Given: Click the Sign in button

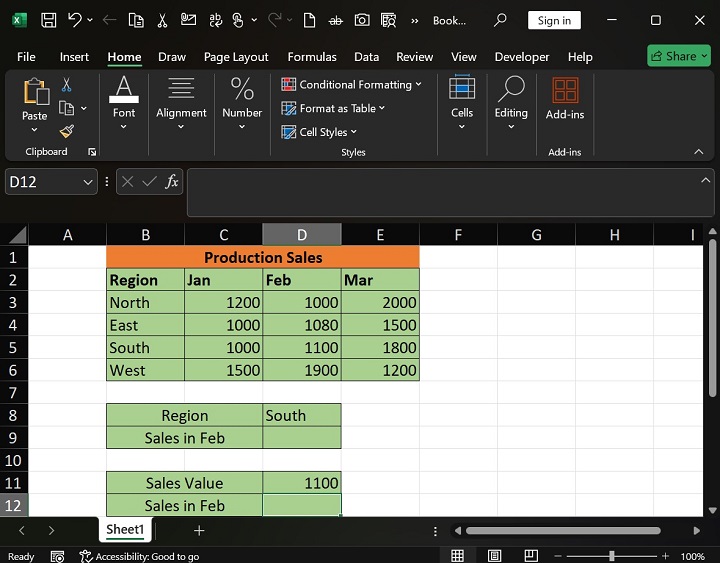Looking at the screenshot, I should pyautogui.click(x=554, y=20).
